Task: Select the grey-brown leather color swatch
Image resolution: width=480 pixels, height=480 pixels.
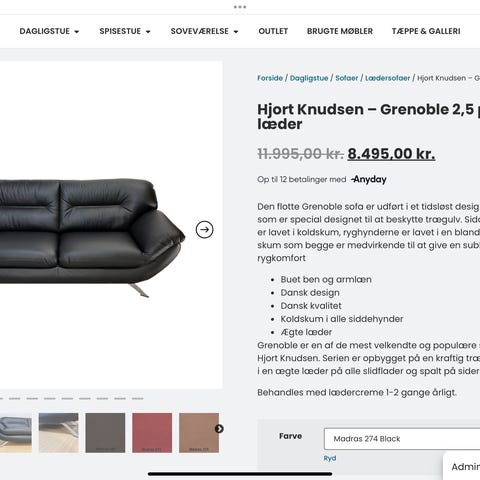Action: (105, 433)
